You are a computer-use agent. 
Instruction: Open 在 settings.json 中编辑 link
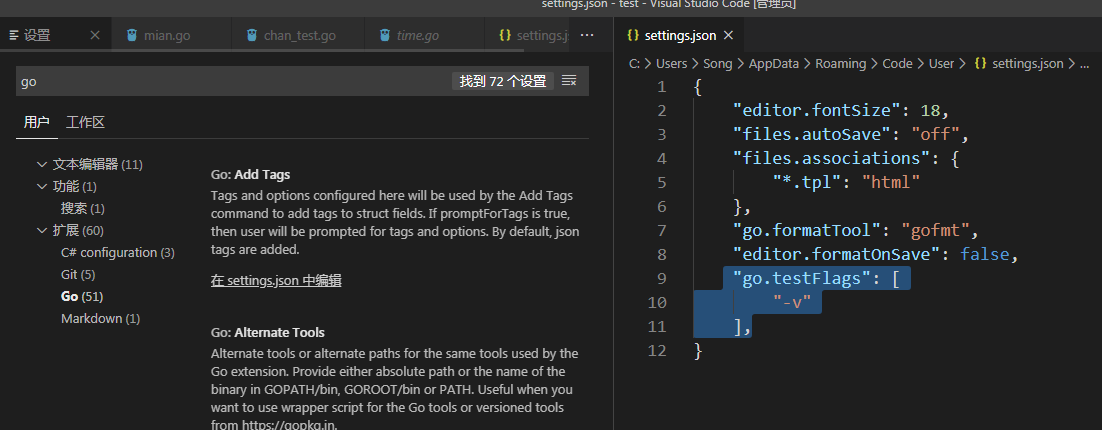[x=276, y=280]
